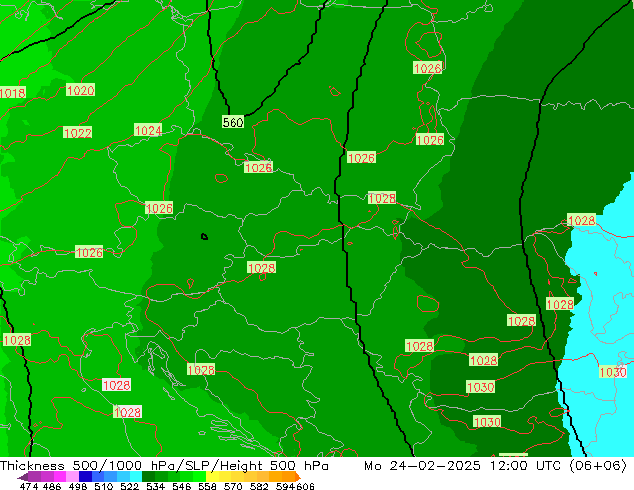Click the orange arrow tip of the legend
634x490 pixels.
click(298, 477)
